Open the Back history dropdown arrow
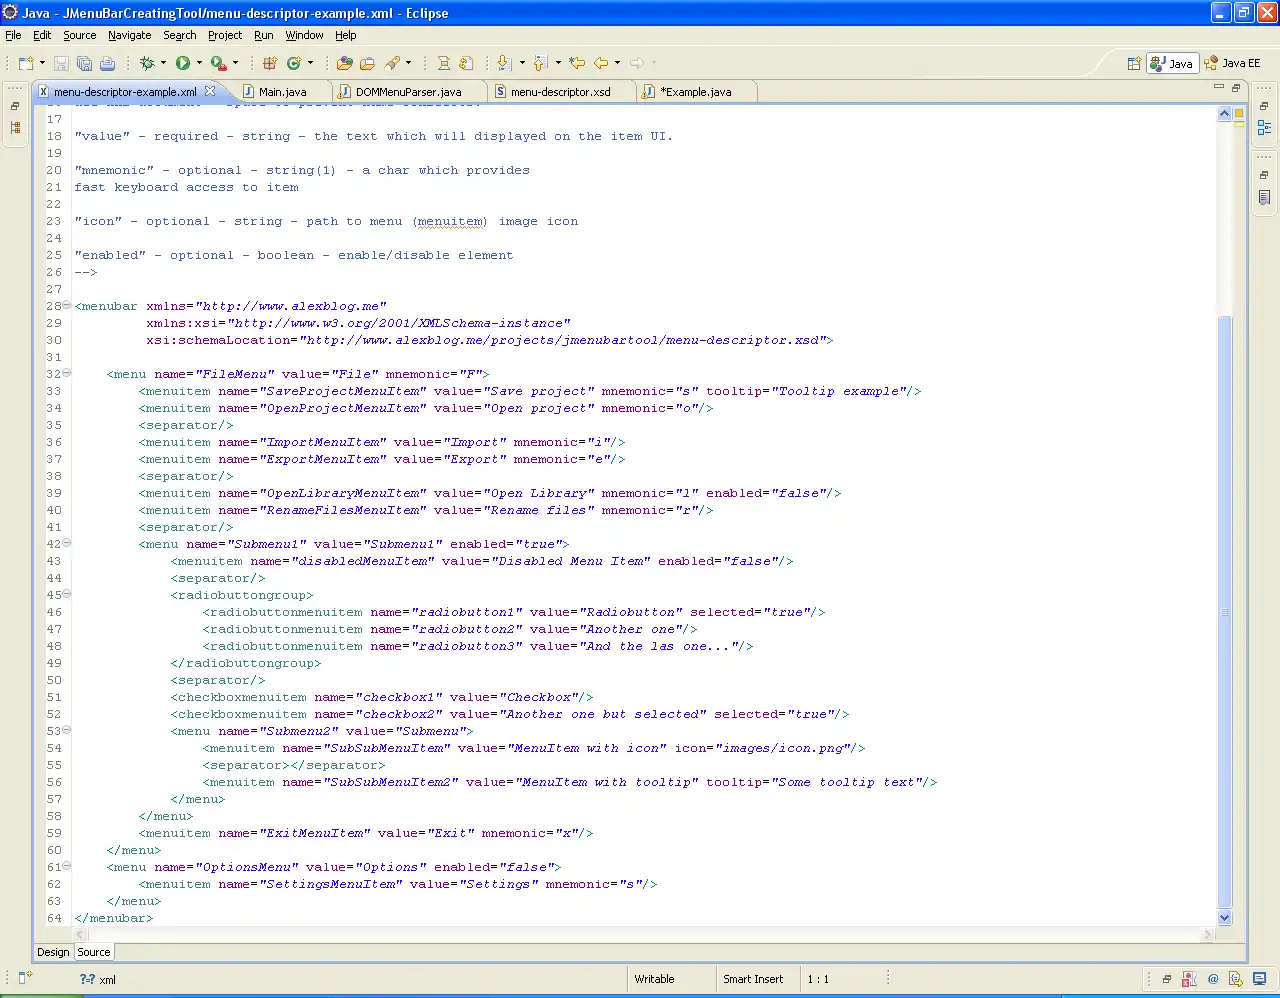 coord(617,63)
